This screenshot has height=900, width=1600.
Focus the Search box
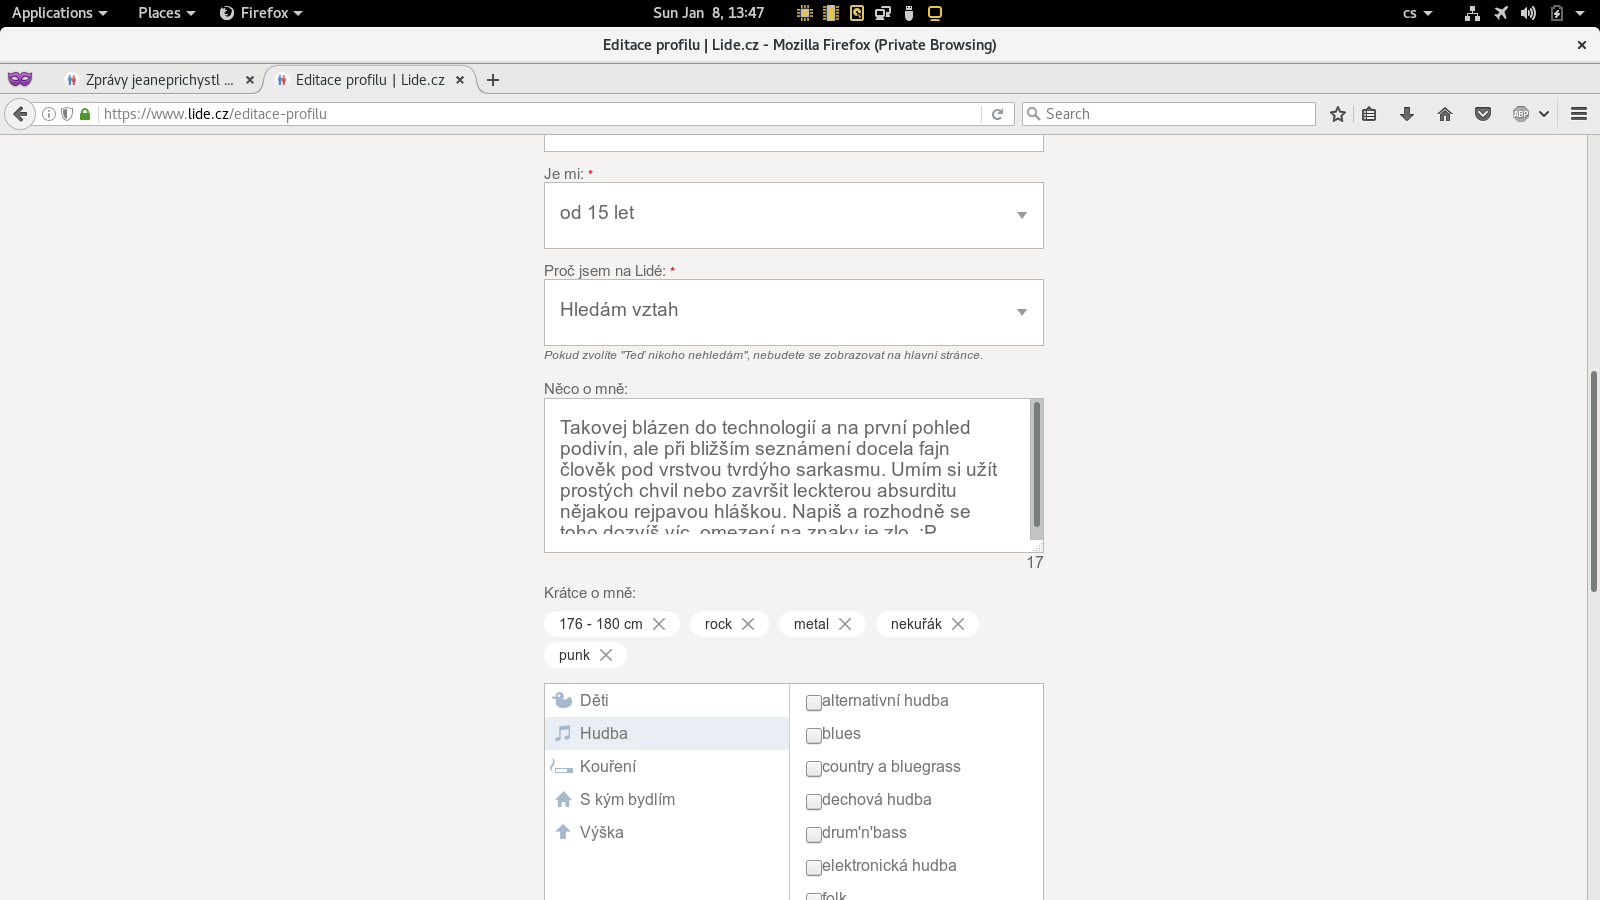point(1170,114)
